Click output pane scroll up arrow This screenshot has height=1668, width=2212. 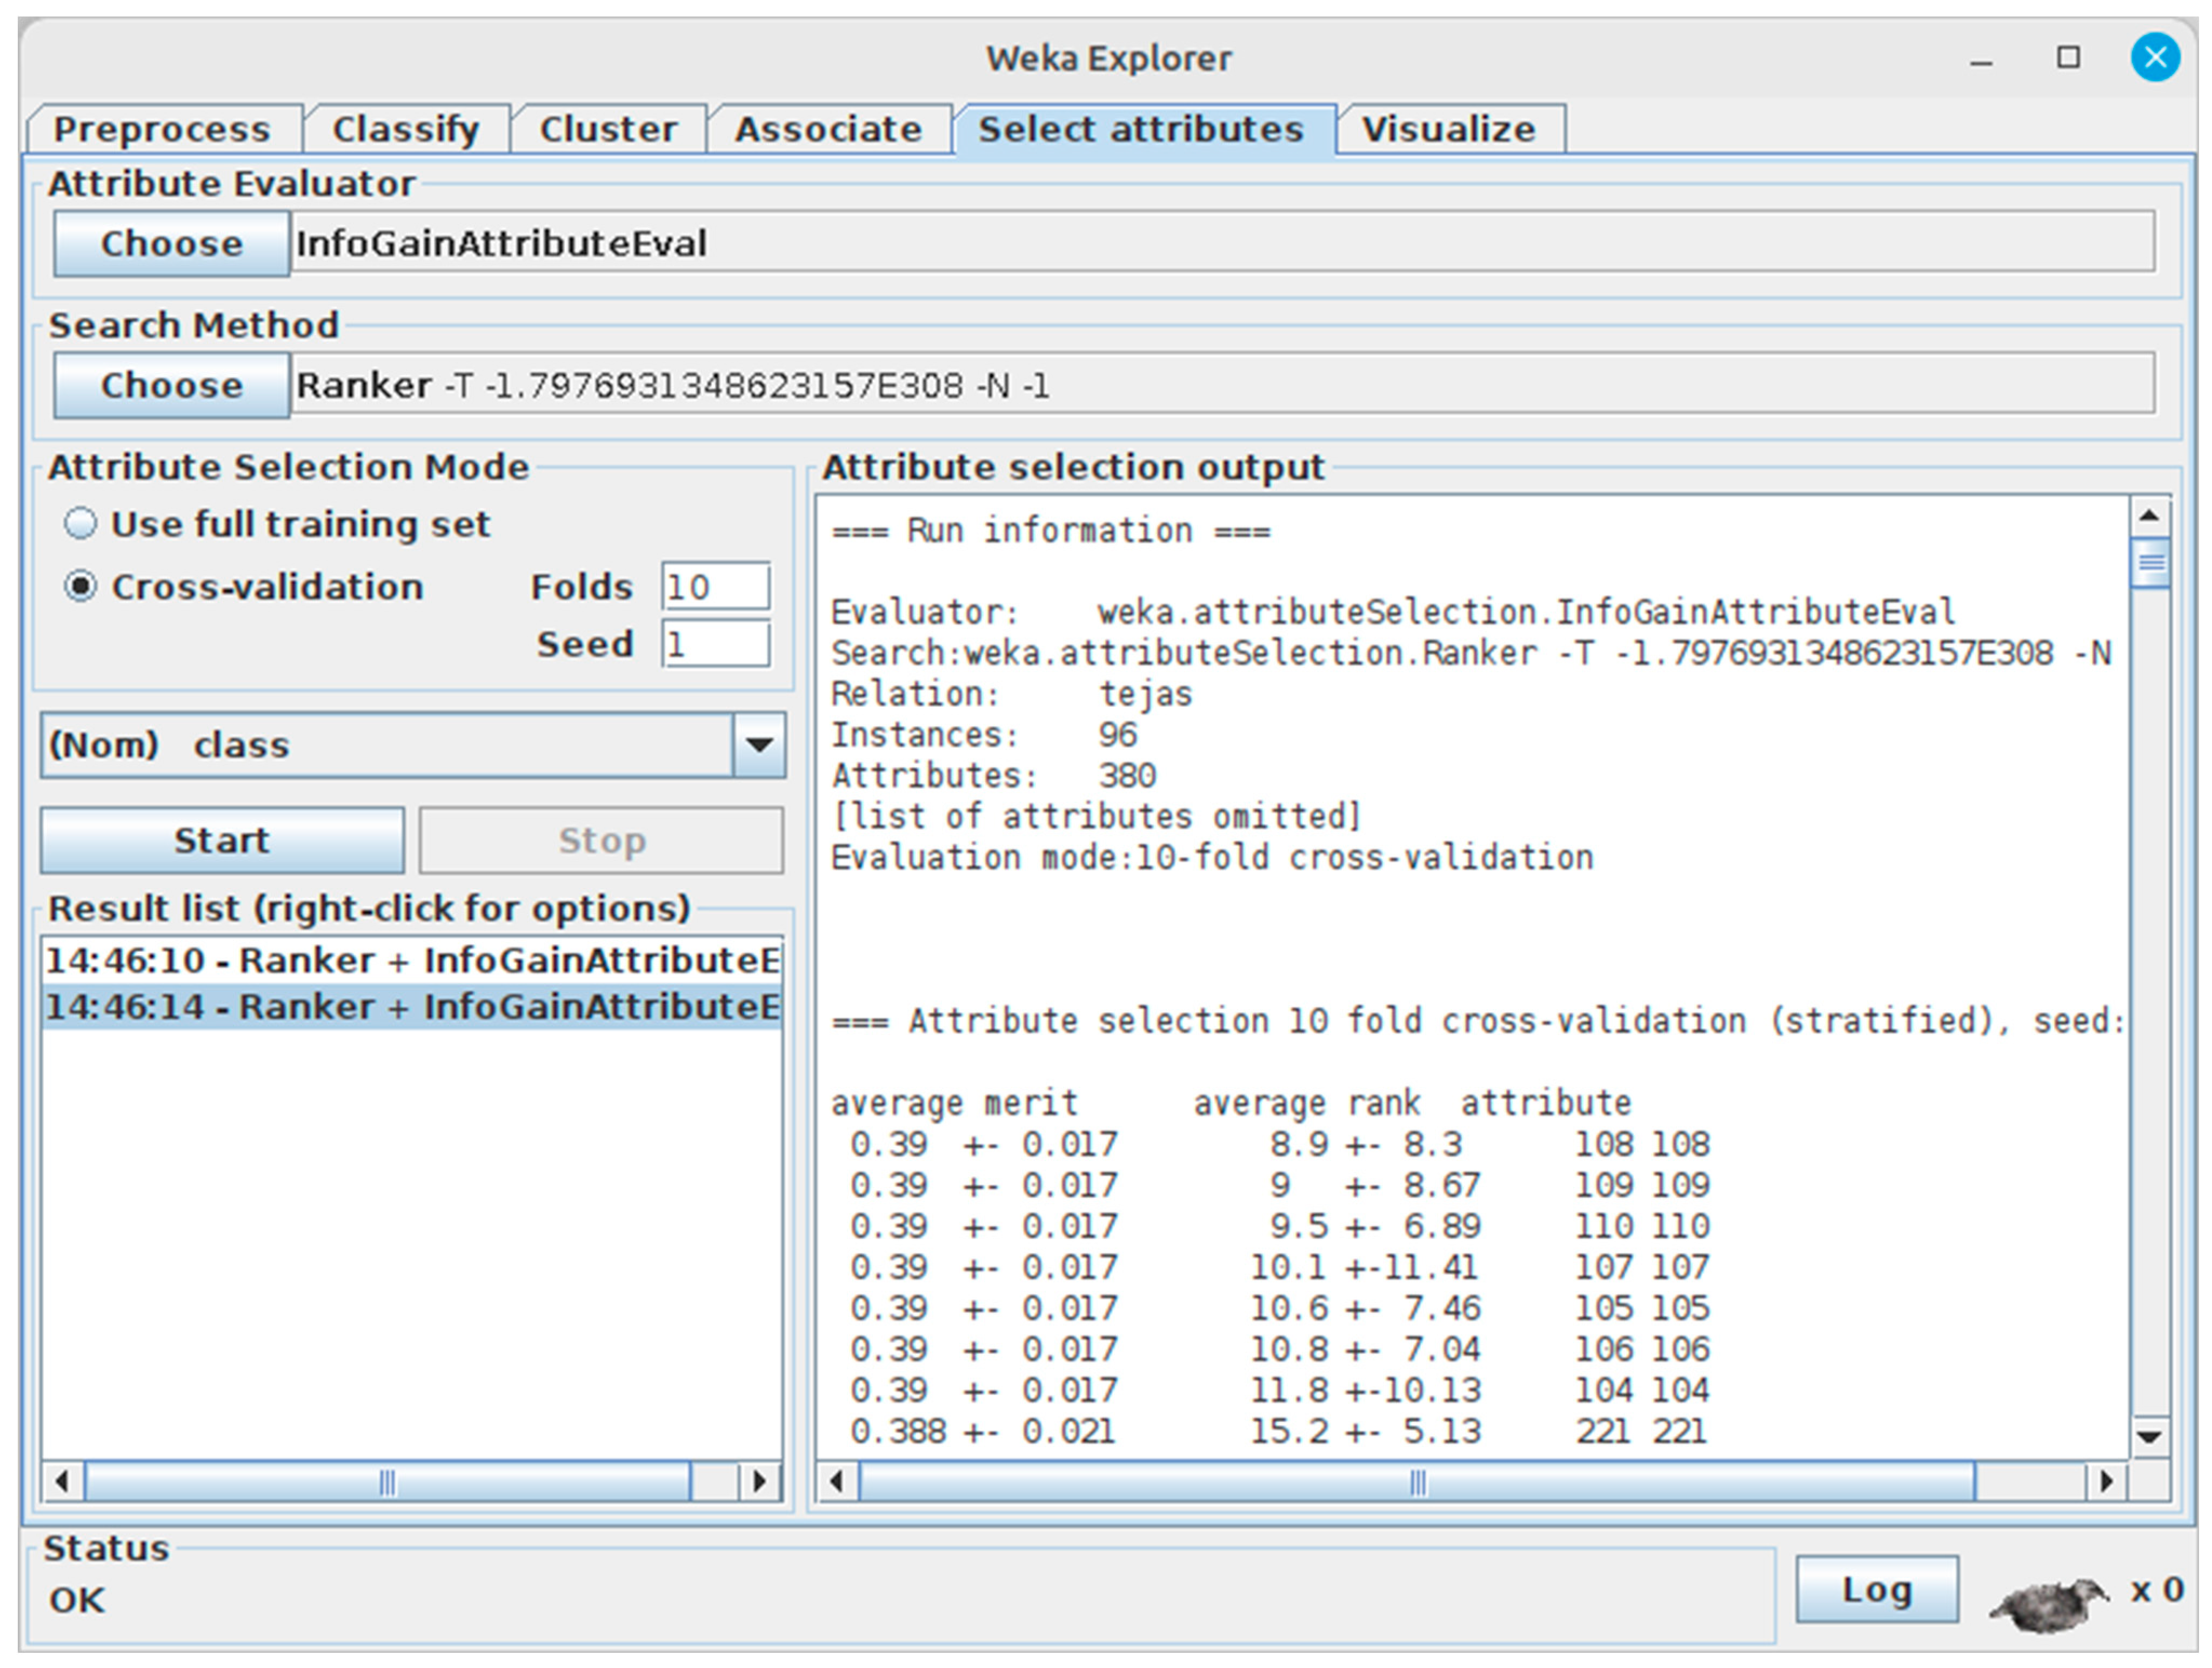[2150, 517]
